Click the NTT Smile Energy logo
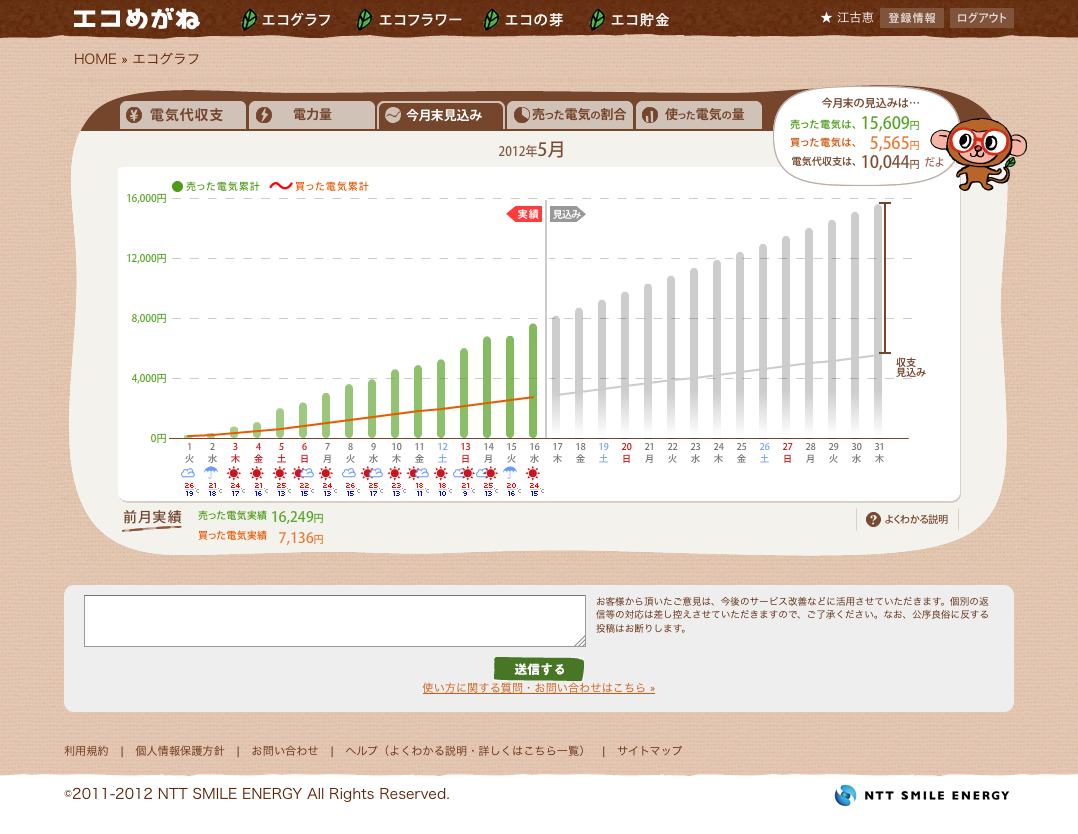 pos(921,795)
